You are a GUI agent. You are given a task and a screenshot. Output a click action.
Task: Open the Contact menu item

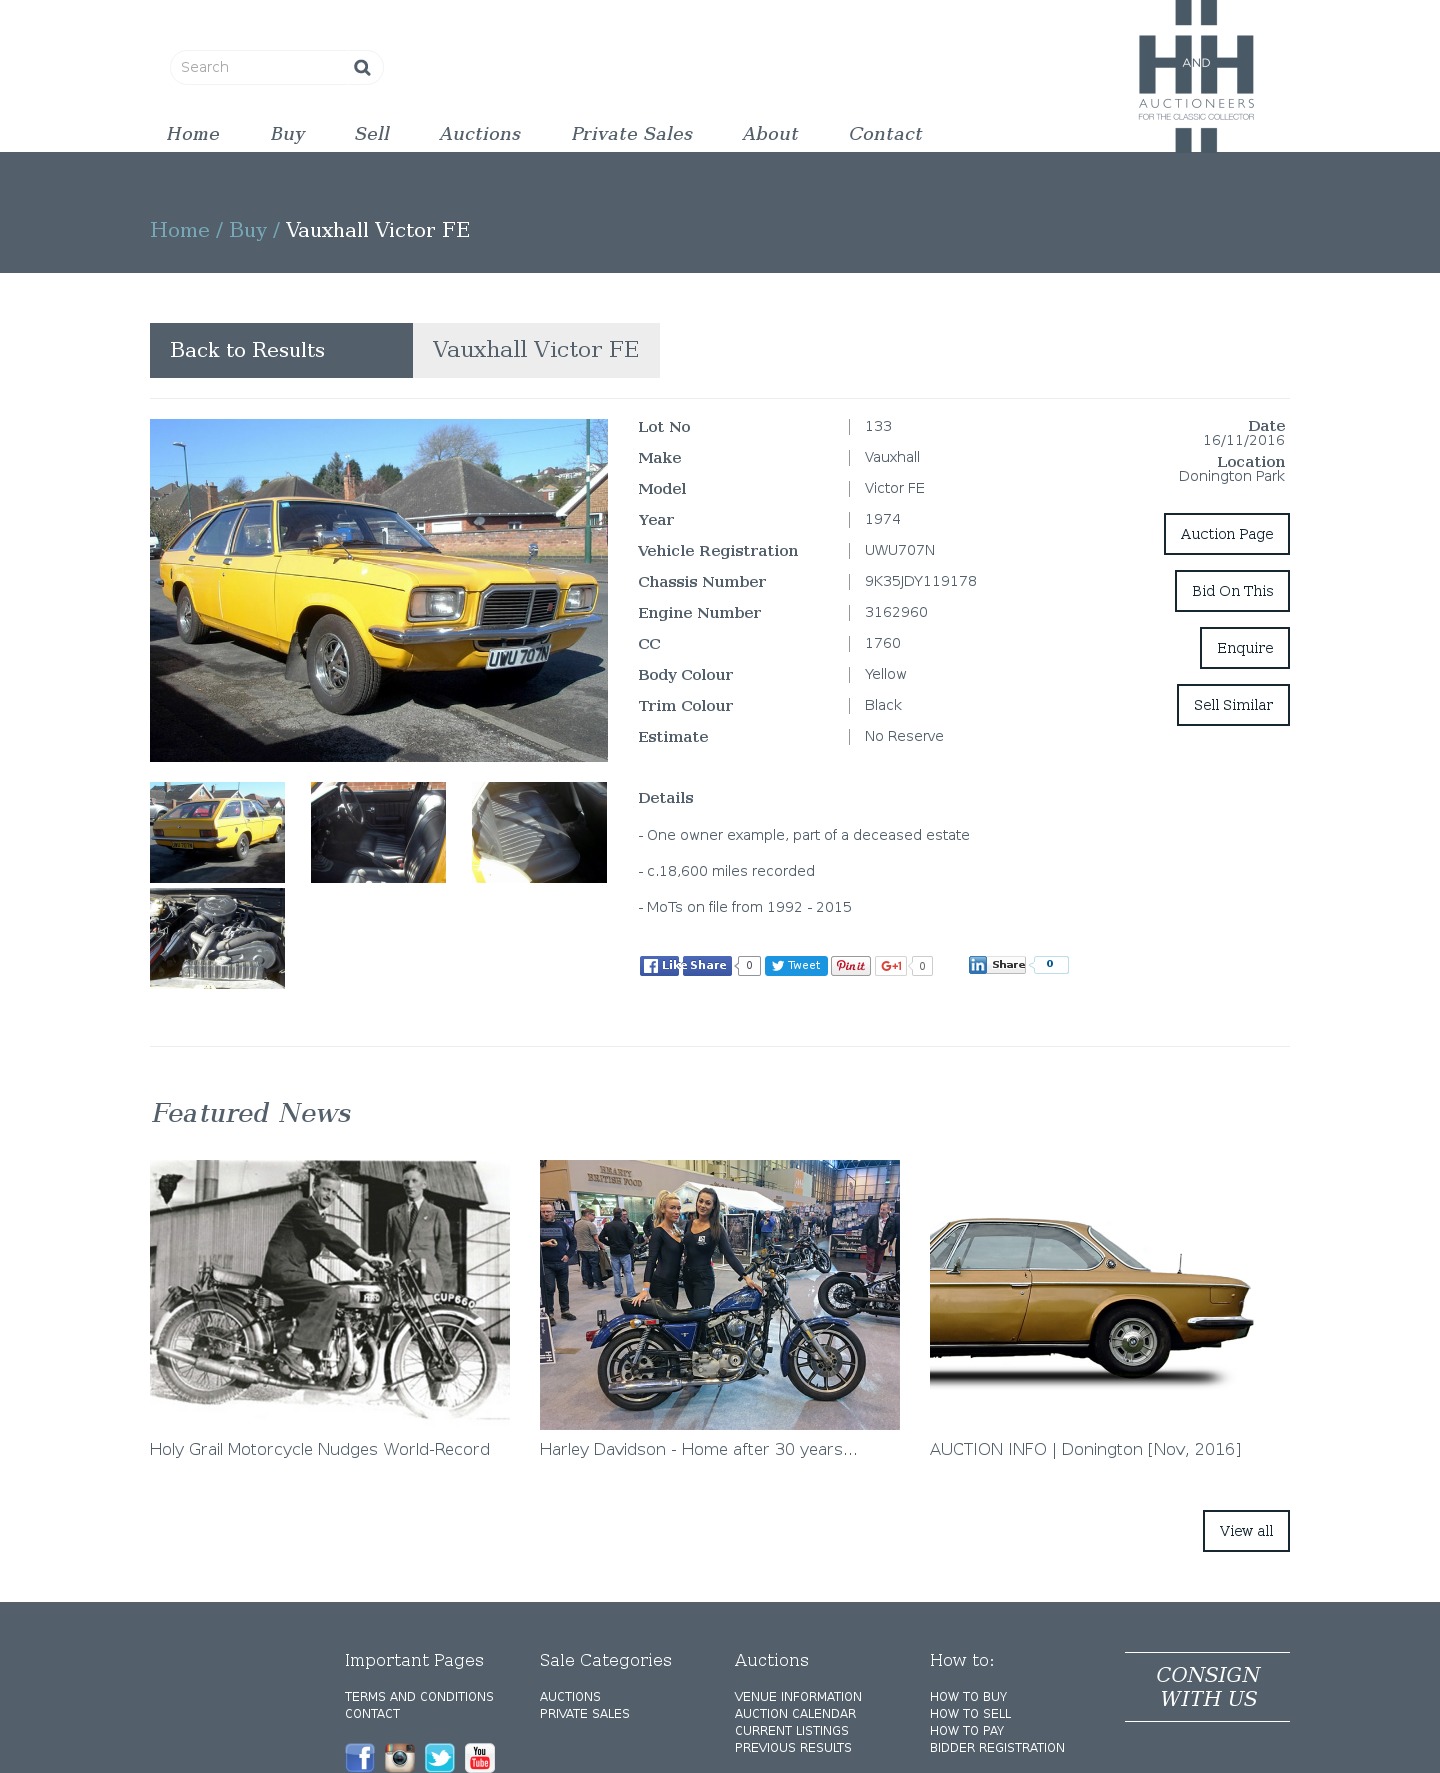pos(885,134)
